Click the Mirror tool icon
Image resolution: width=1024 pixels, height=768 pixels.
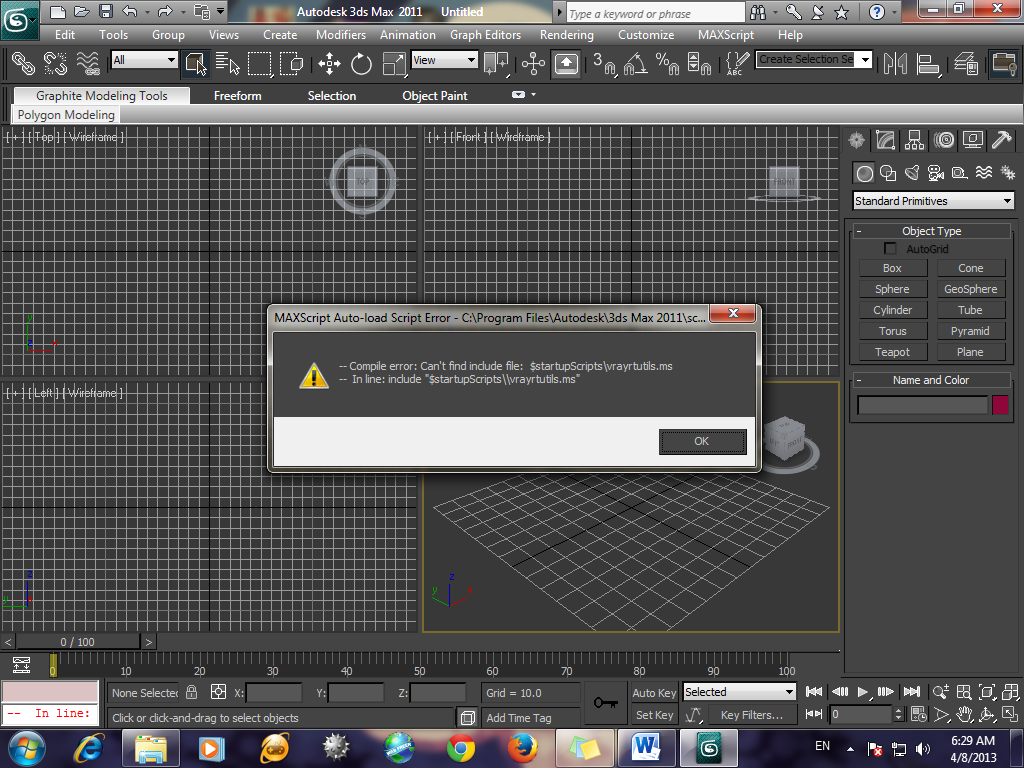coord(895,63)
